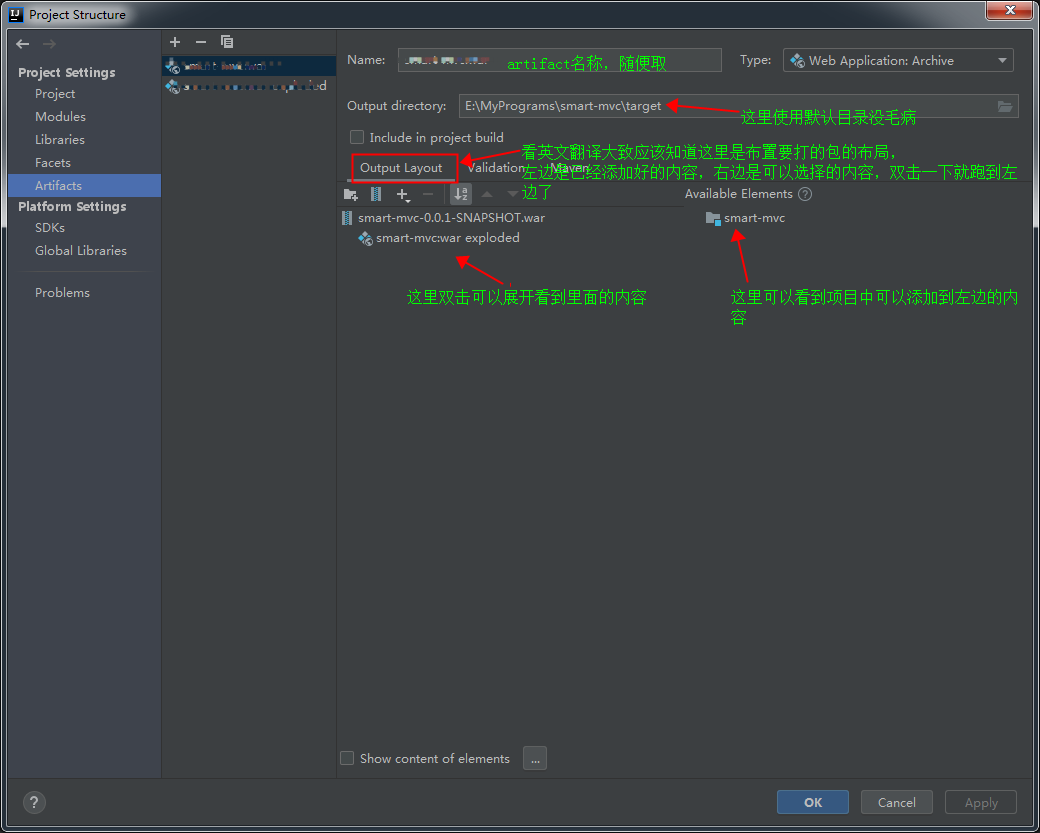
Task: Remove the selected element from the layout
Action: (x=428, y=194)
